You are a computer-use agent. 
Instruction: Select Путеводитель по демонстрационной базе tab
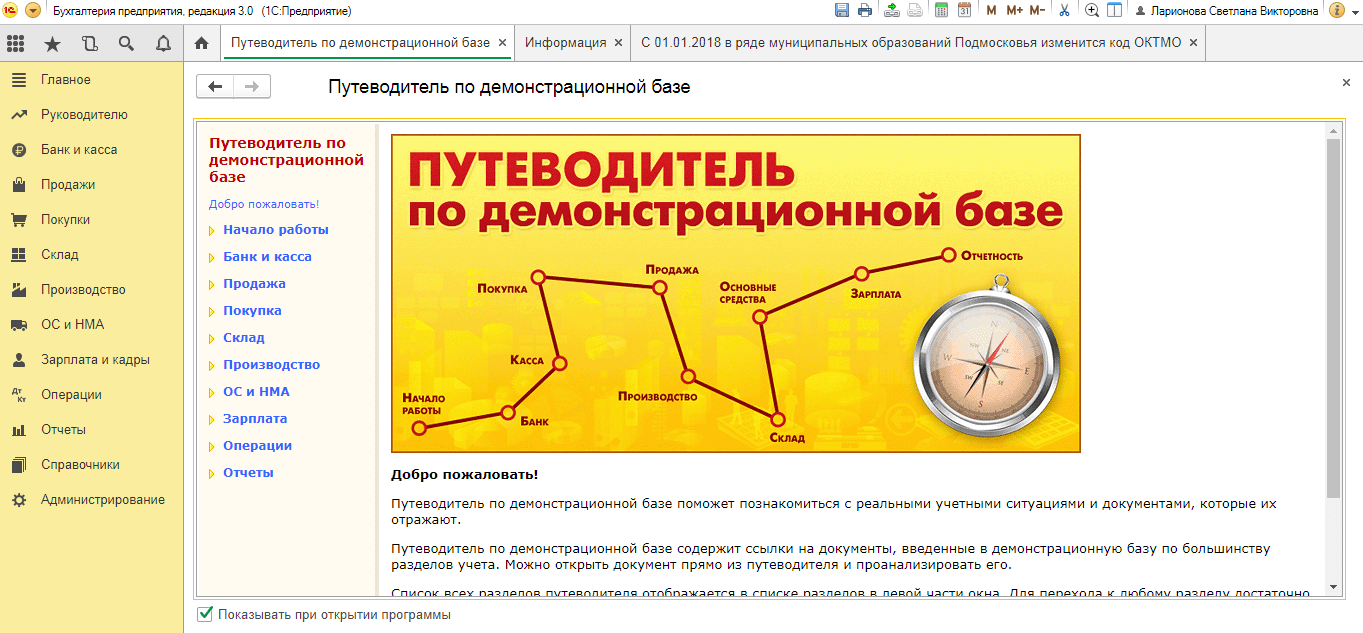360,43
